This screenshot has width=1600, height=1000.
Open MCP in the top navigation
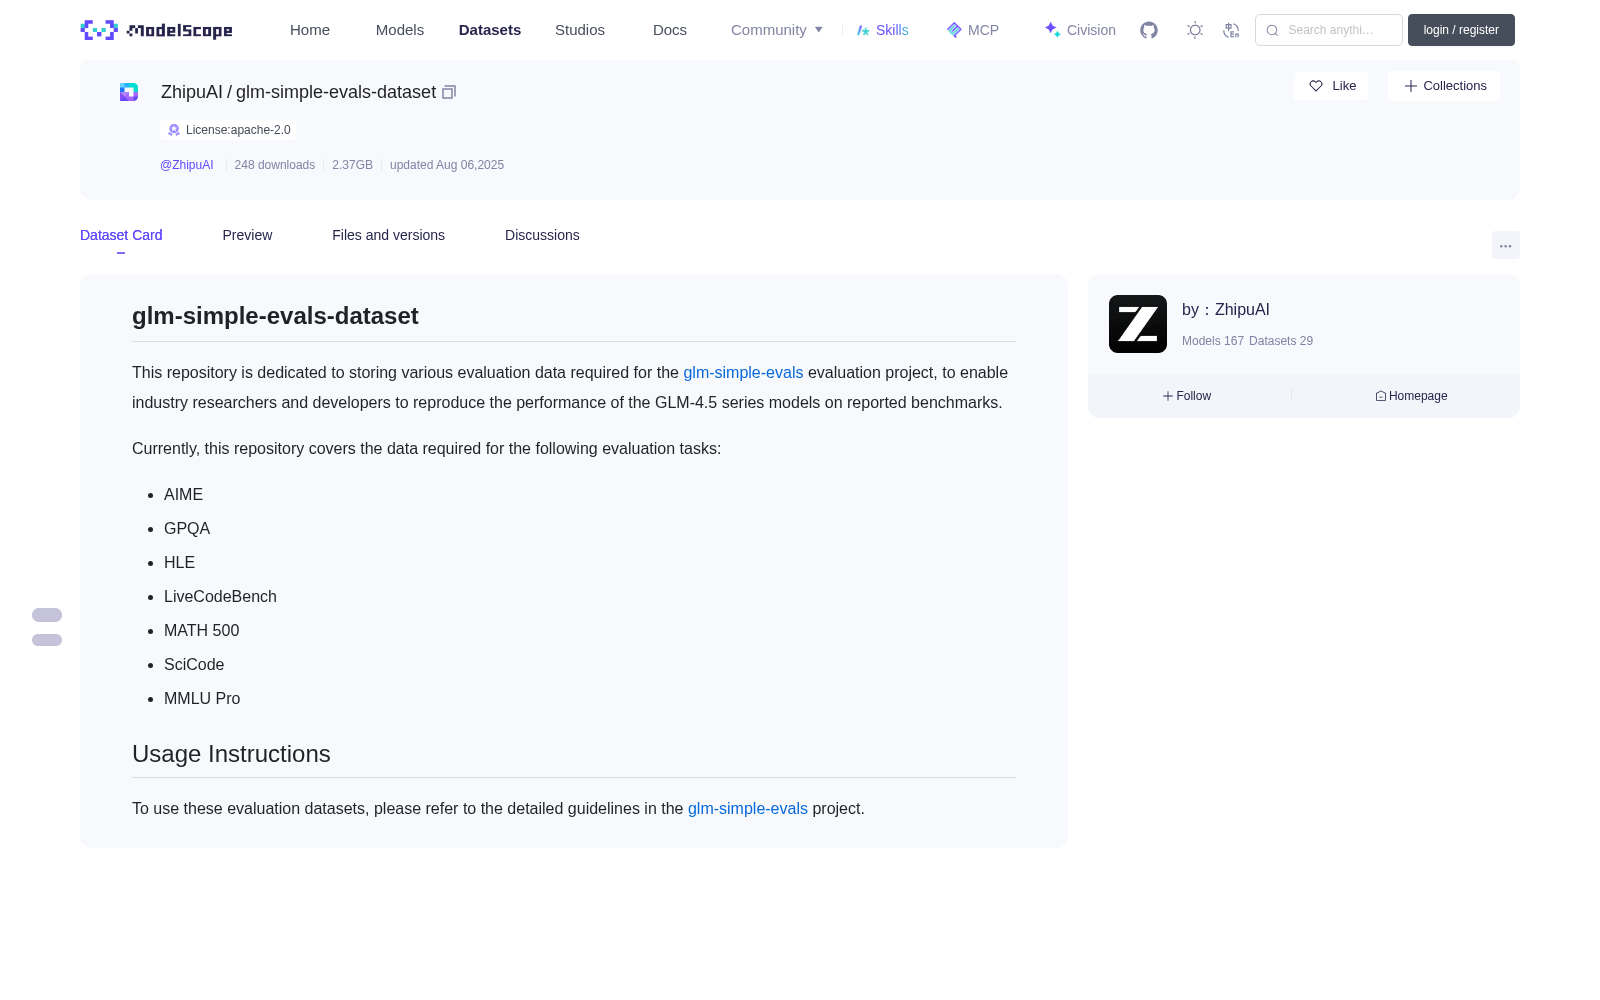pyautogui.click(x=972, y=30)
